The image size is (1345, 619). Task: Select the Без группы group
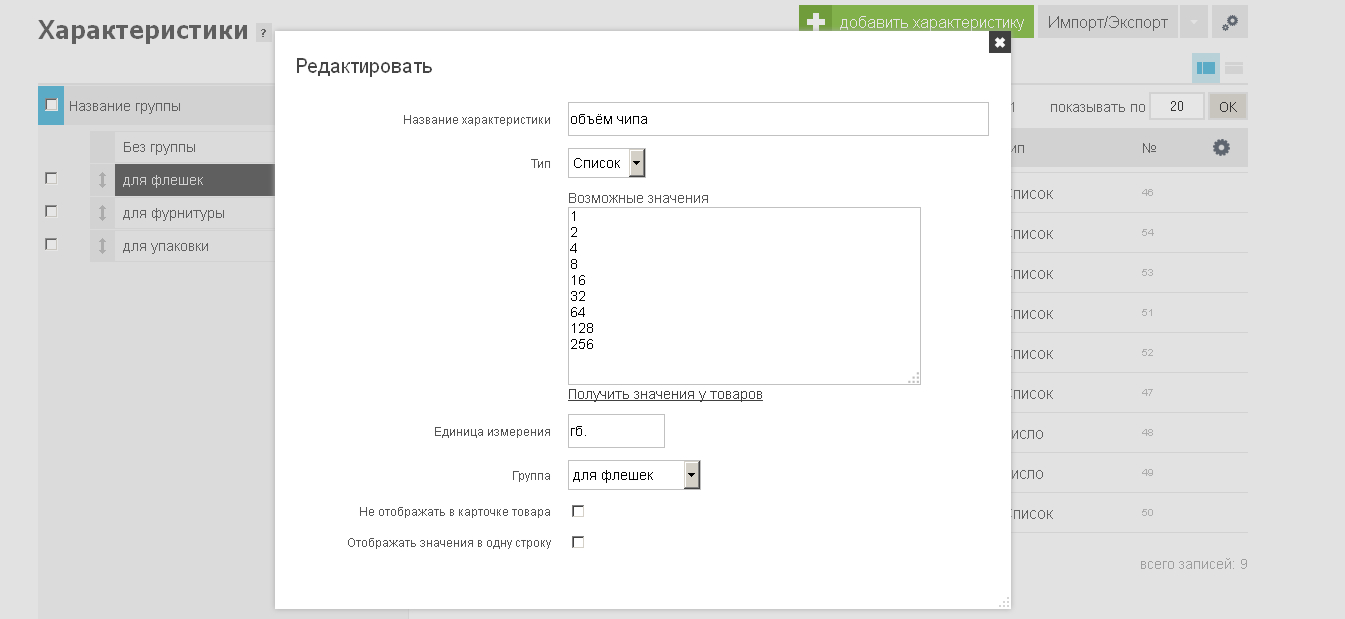coord(159,147)
